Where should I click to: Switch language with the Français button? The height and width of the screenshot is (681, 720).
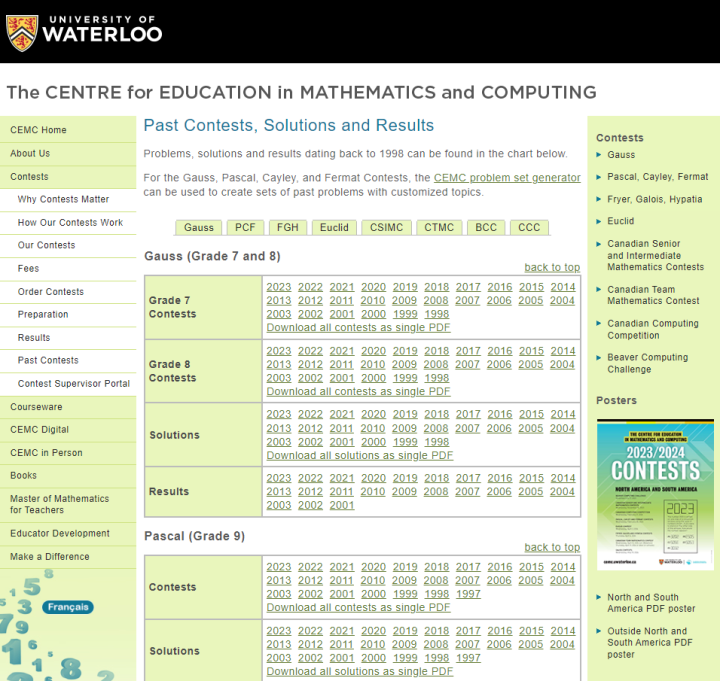(68, 607)
